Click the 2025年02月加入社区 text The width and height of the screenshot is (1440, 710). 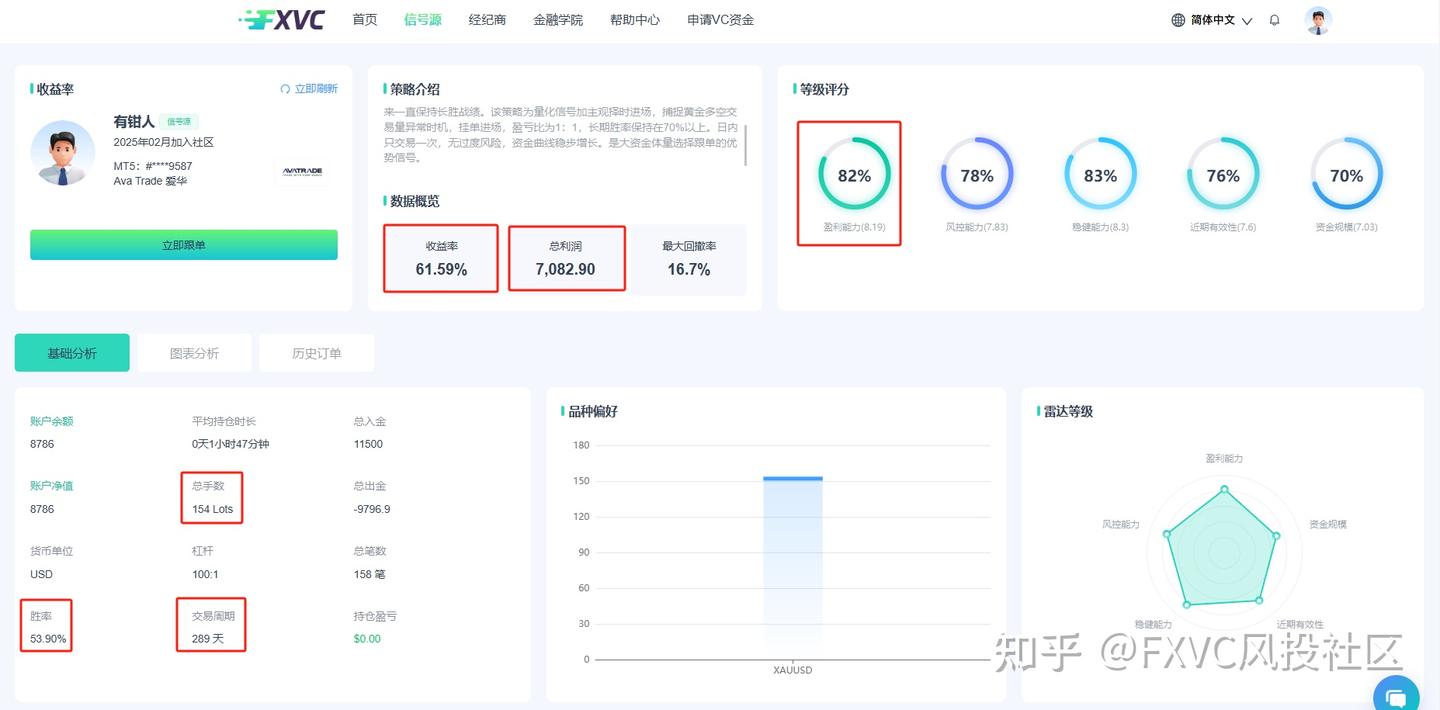(164, 143)
